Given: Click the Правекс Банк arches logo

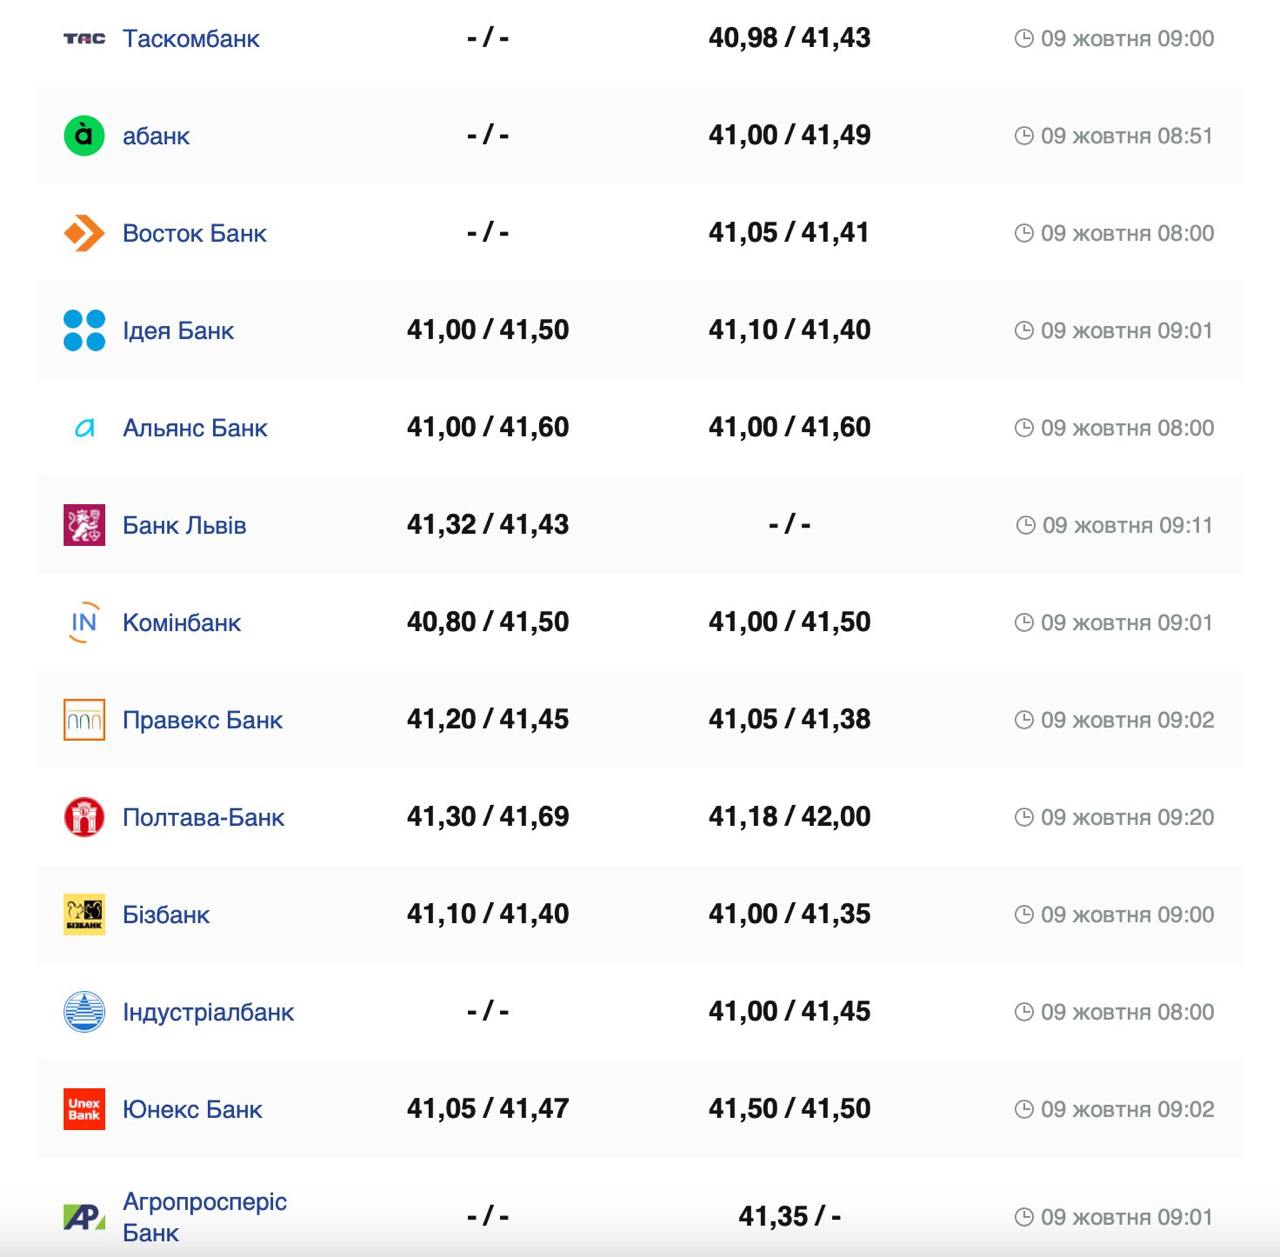Looking at the screenshot, I should pyautogui.click(x=84, y=720).
